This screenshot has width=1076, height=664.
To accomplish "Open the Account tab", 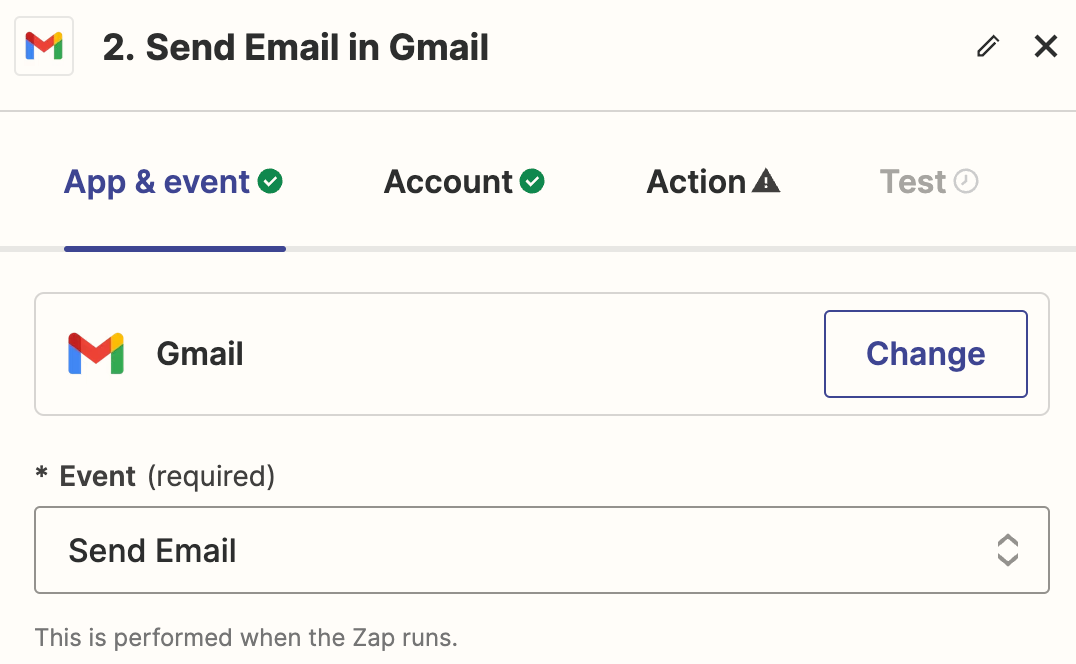I will point(448,182).
